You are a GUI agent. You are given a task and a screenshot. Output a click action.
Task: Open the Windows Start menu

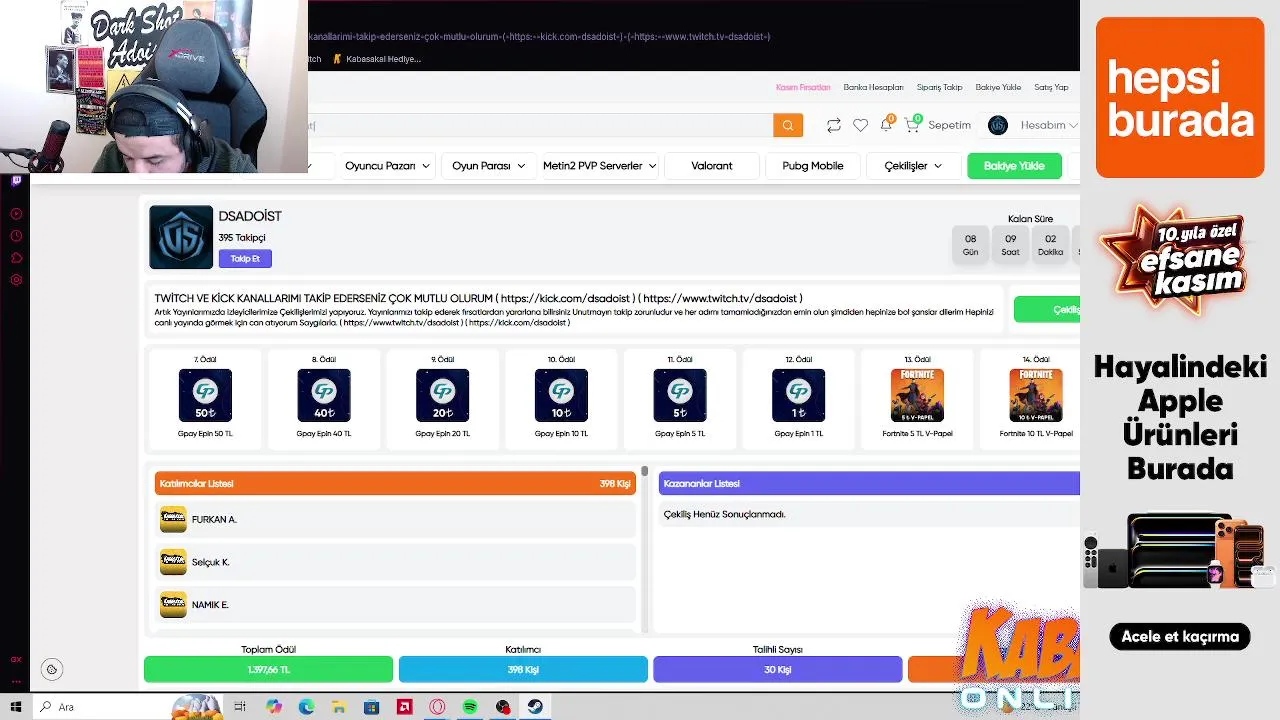[x=16, y=707]
